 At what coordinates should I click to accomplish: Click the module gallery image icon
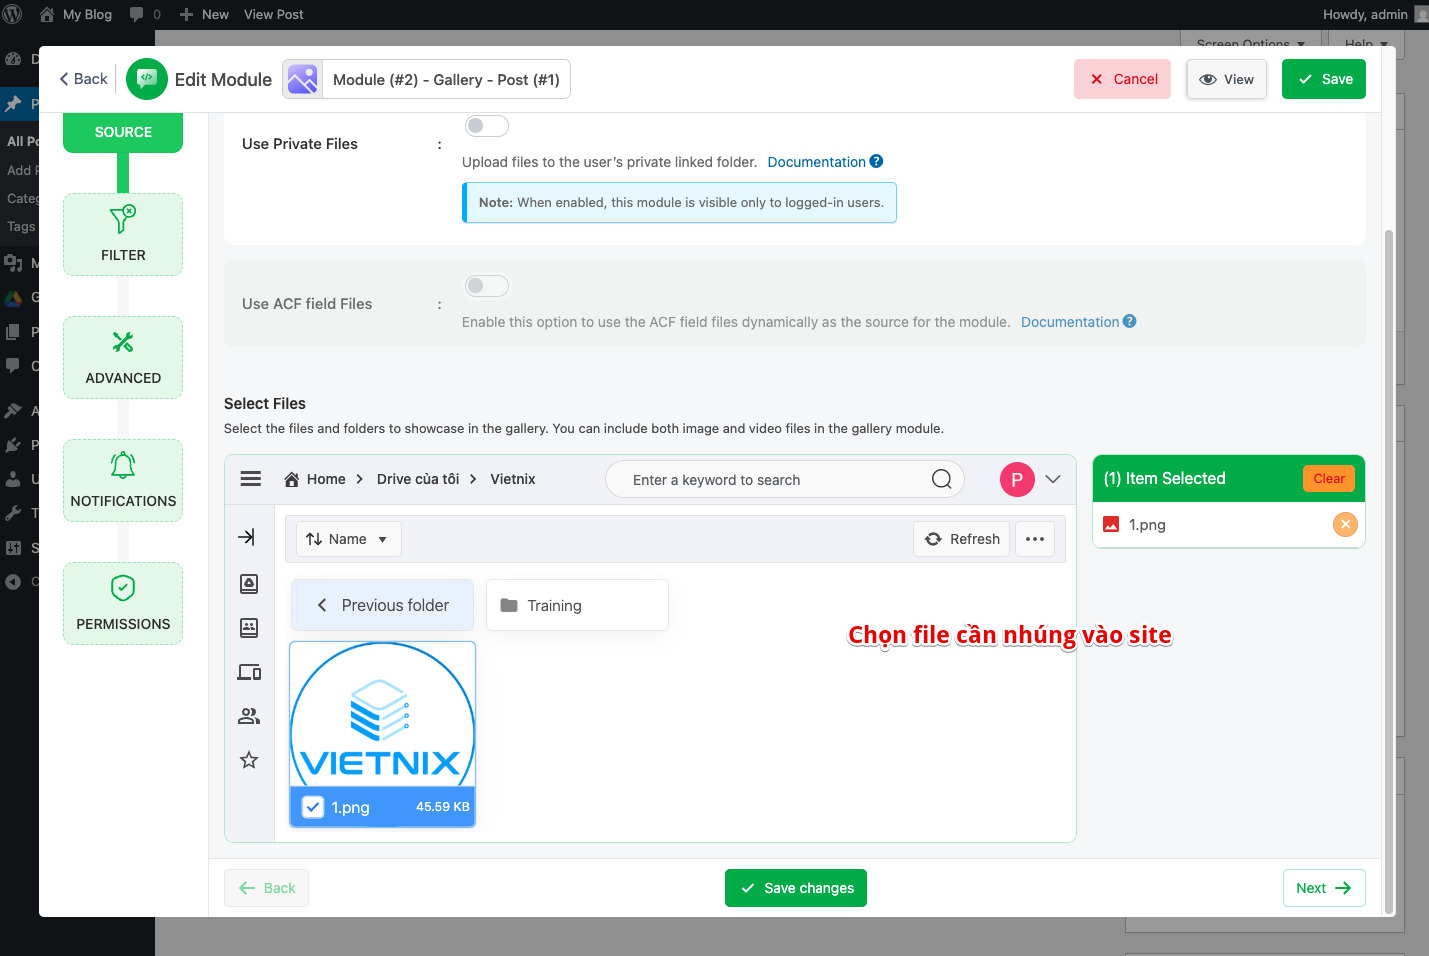pos(303,79)
